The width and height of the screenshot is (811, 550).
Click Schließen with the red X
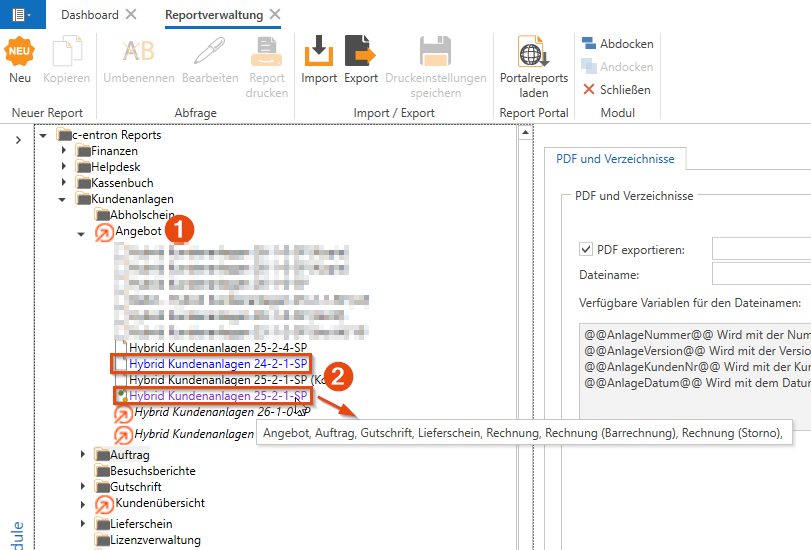point(617,90)
